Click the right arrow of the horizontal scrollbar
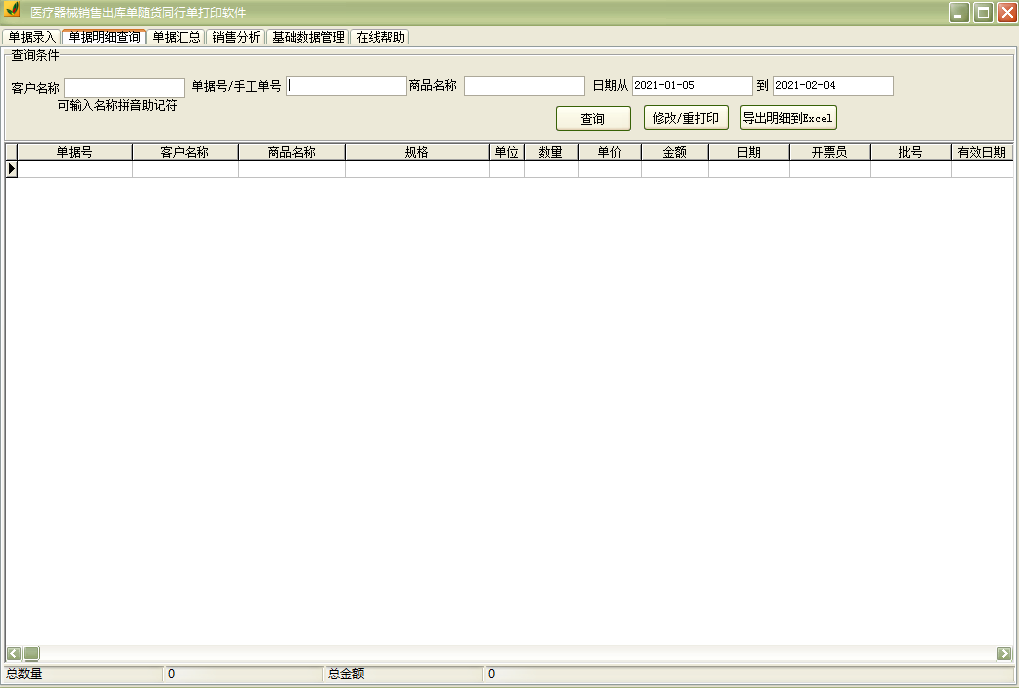 point(1003,653)
